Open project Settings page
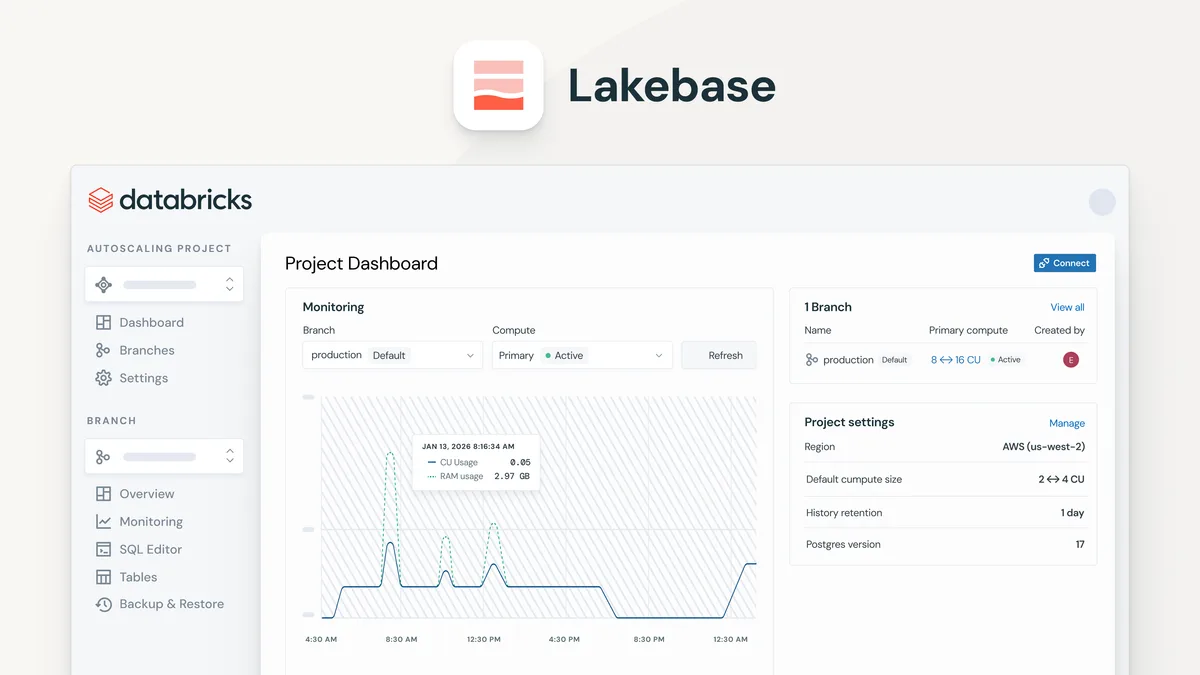Screen dimensions: 1200x675 click(144, 378)
